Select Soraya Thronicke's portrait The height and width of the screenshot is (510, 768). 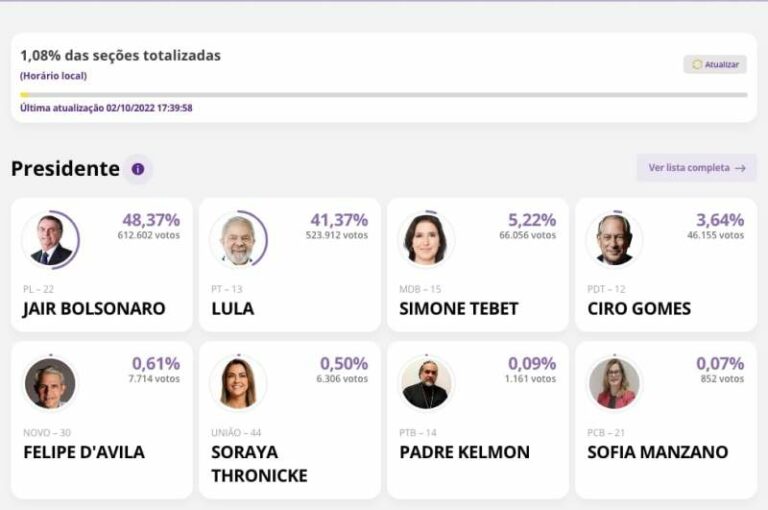238,383
